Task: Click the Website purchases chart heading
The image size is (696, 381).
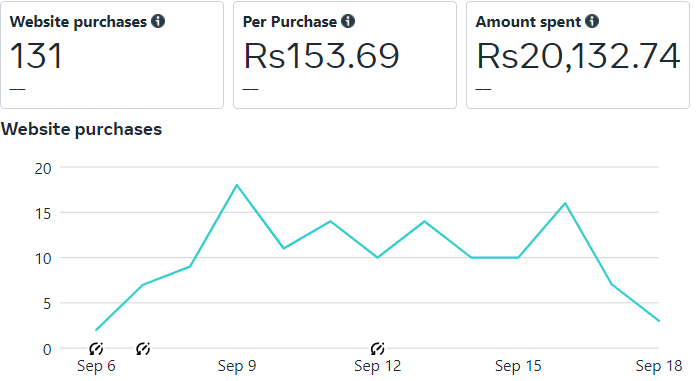Action: [82, 129]
